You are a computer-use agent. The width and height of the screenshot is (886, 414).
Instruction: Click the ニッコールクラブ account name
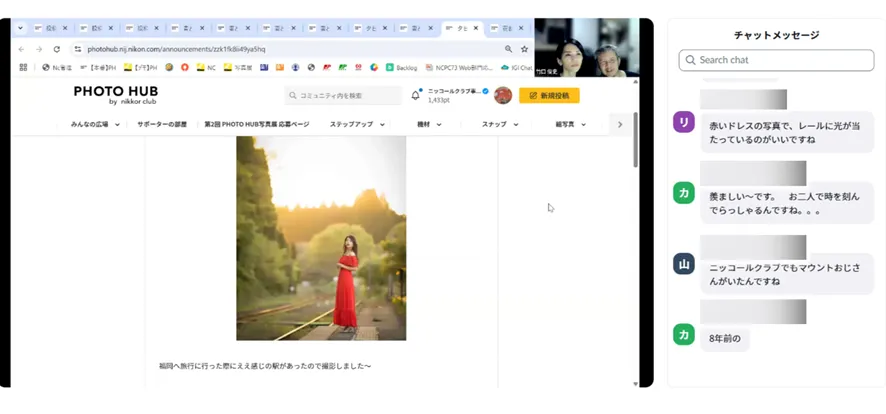(x=454, y=91)
